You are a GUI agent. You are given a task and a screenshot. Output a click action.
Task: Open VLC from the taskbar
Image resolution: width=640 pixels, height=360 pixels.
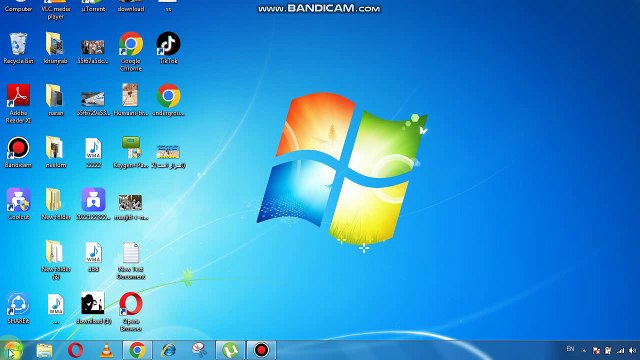pos(106,350)
